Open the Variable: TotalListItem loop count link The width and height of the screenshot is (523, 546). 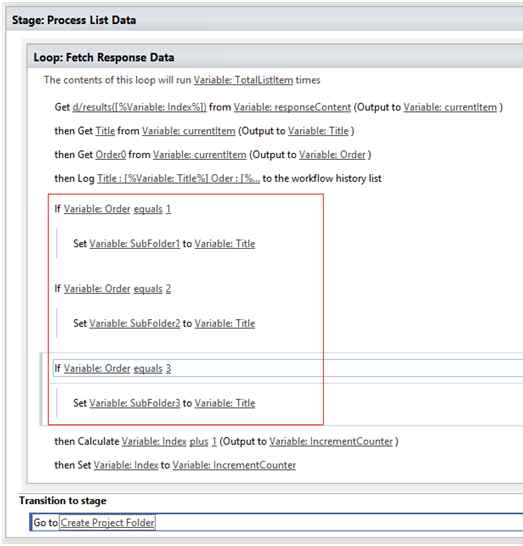(x=243, y=80)
